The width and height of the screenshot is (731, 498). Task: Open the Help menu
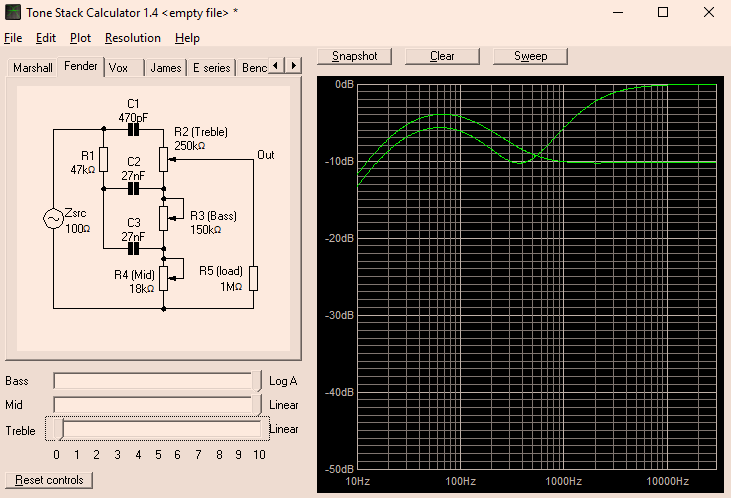(187, 38)
